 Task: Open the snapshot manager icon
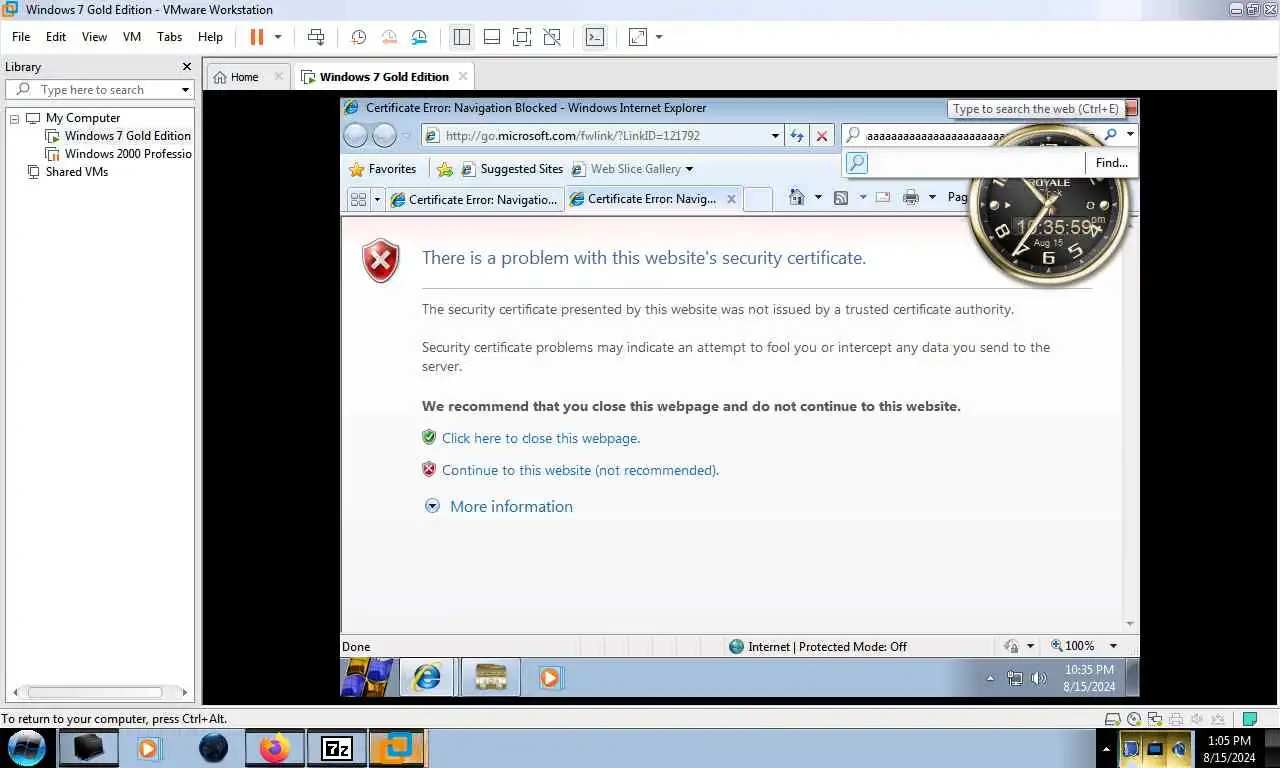(x=420, y=37)
